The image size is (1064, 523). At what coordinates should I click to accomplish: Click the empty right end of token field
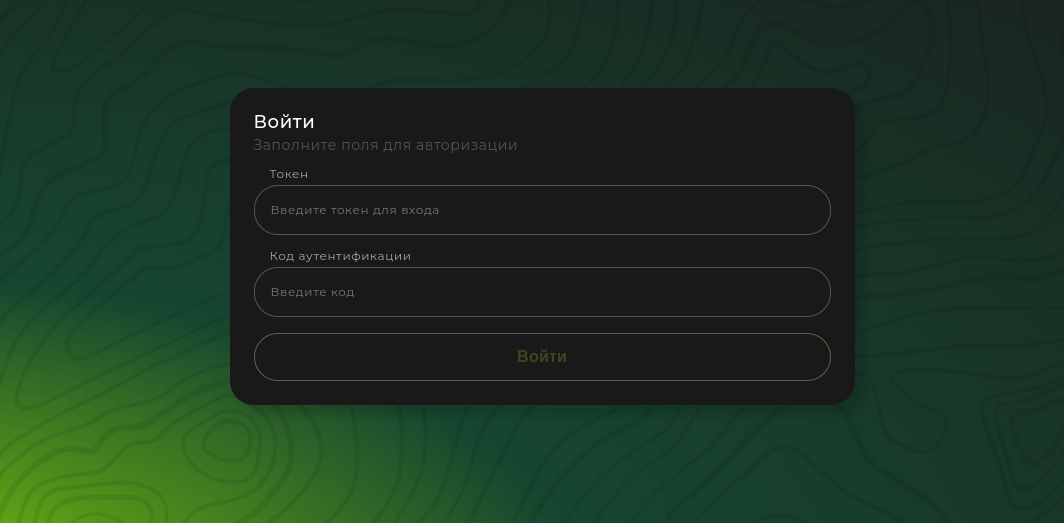point(780,210)
